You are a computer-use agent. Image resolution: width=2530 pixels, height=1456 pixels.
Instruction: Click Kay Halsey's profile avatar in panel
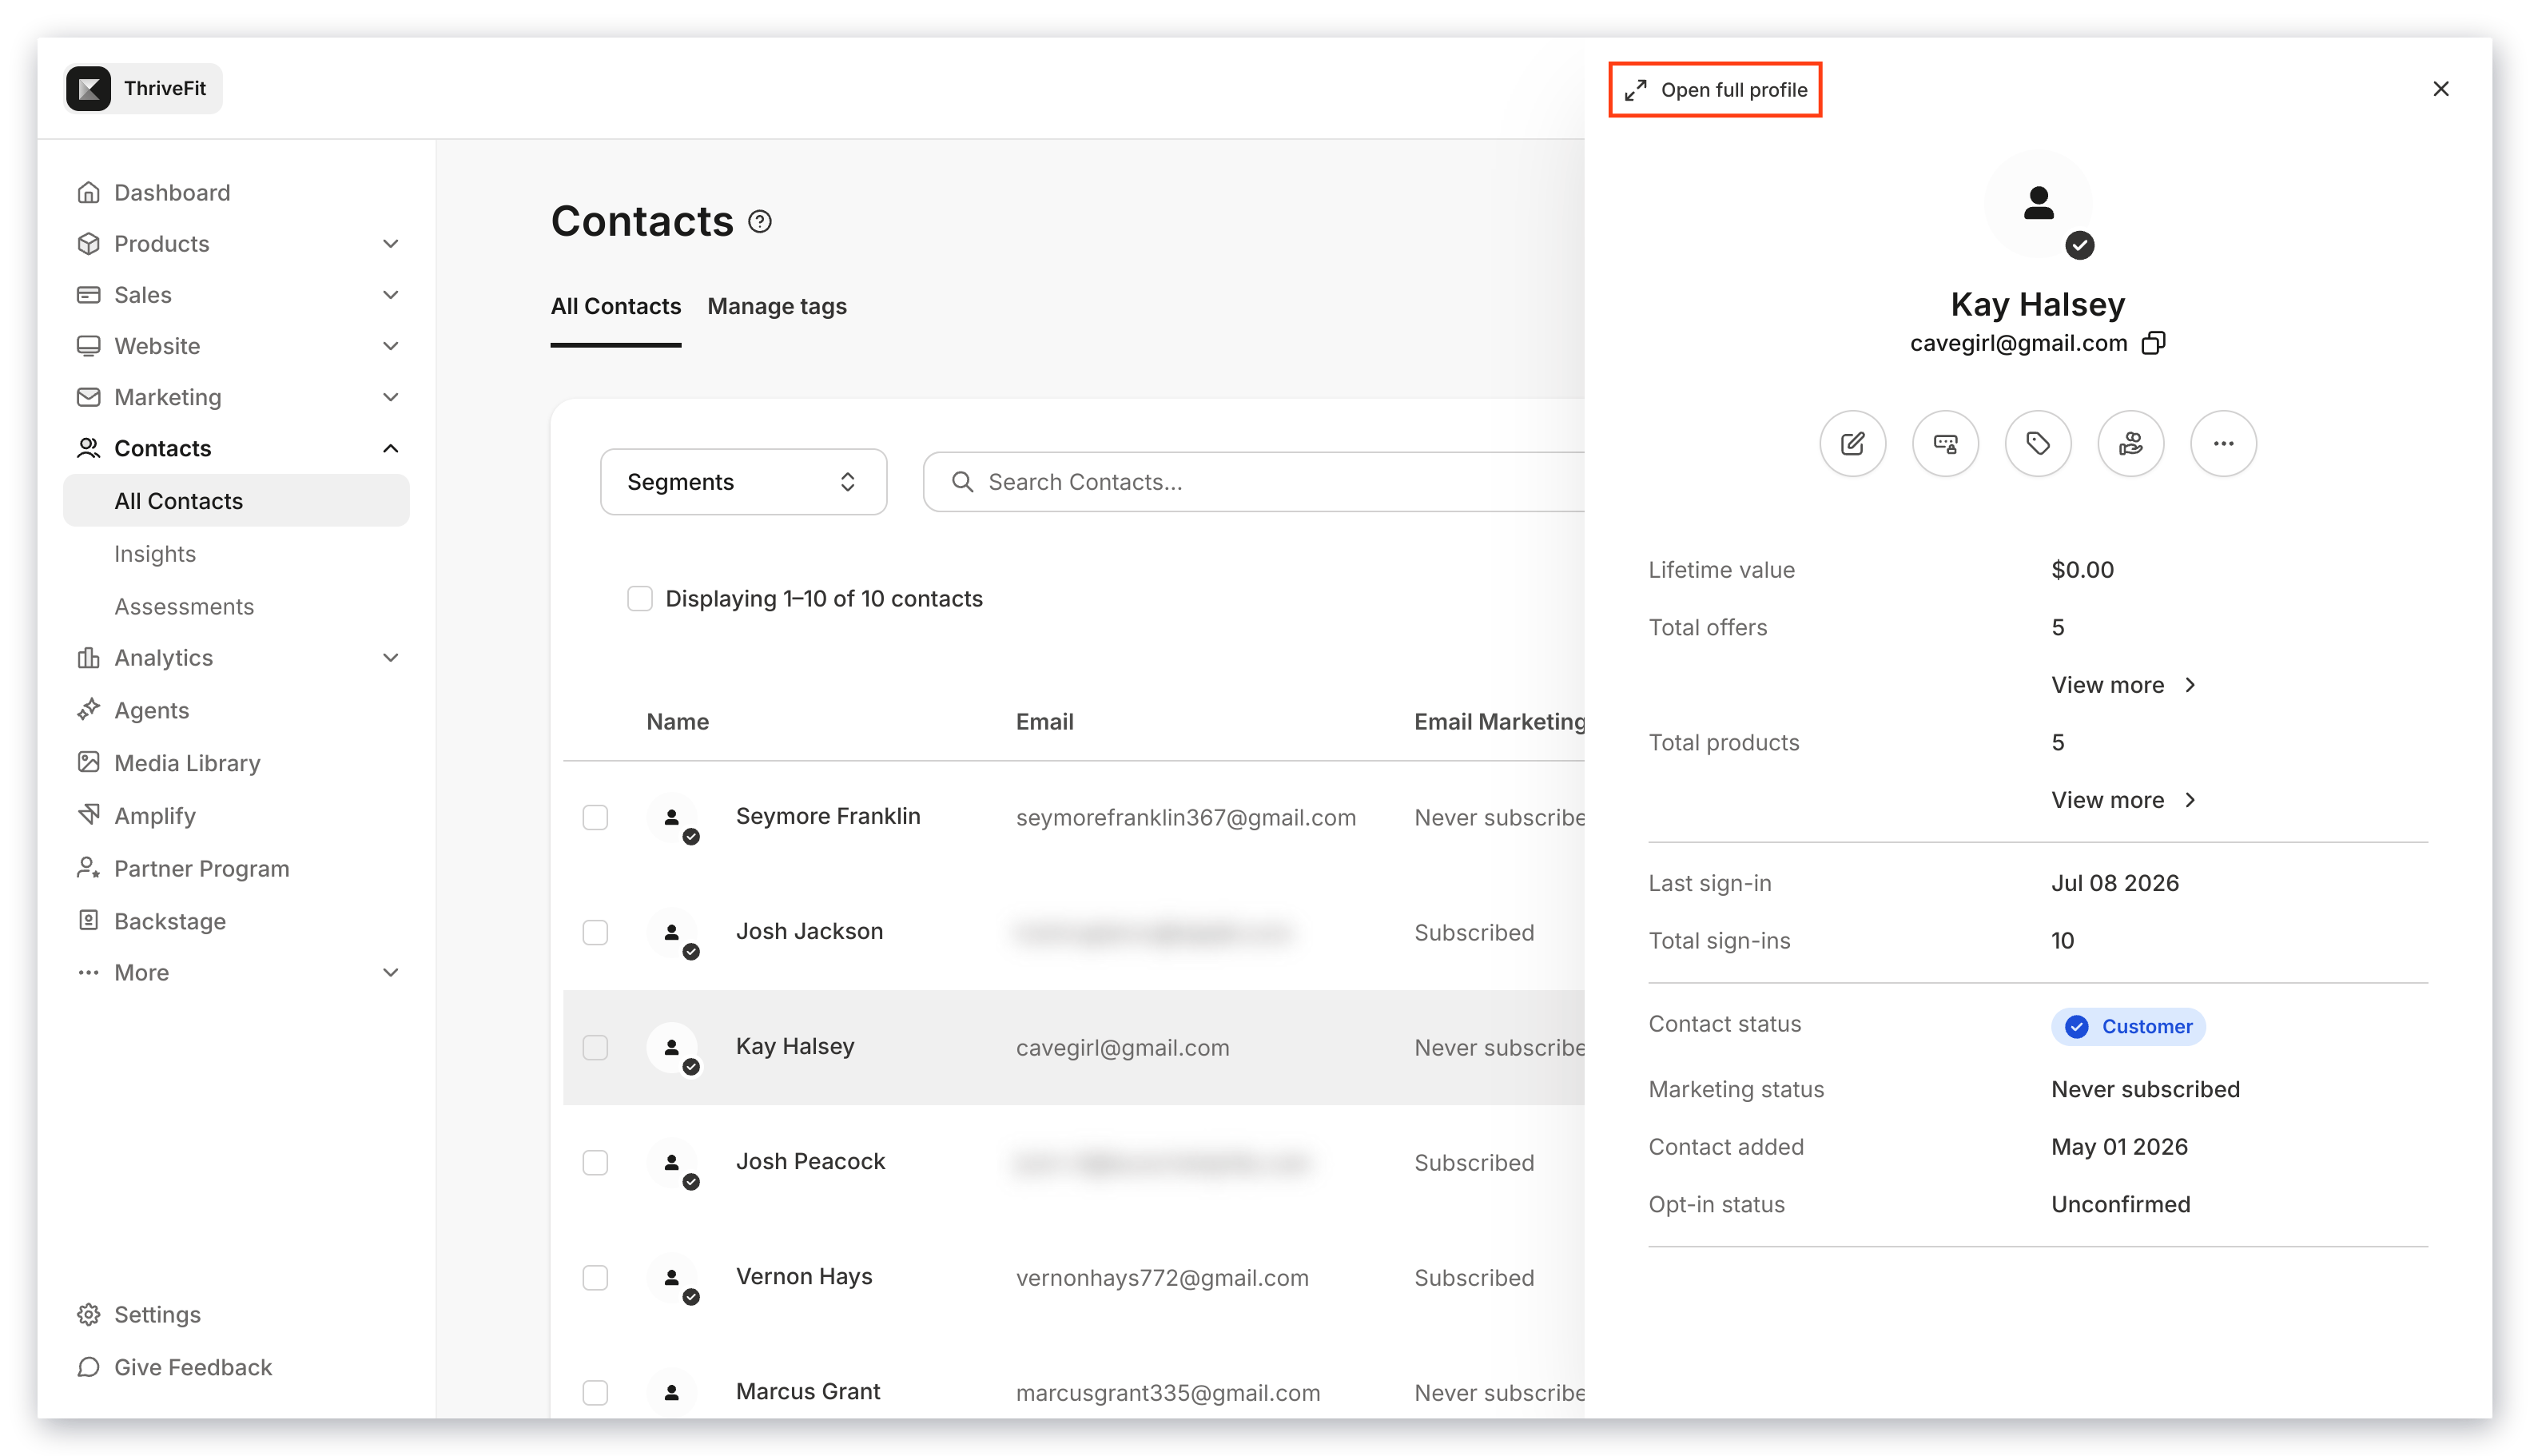[x=2038, y=204]
